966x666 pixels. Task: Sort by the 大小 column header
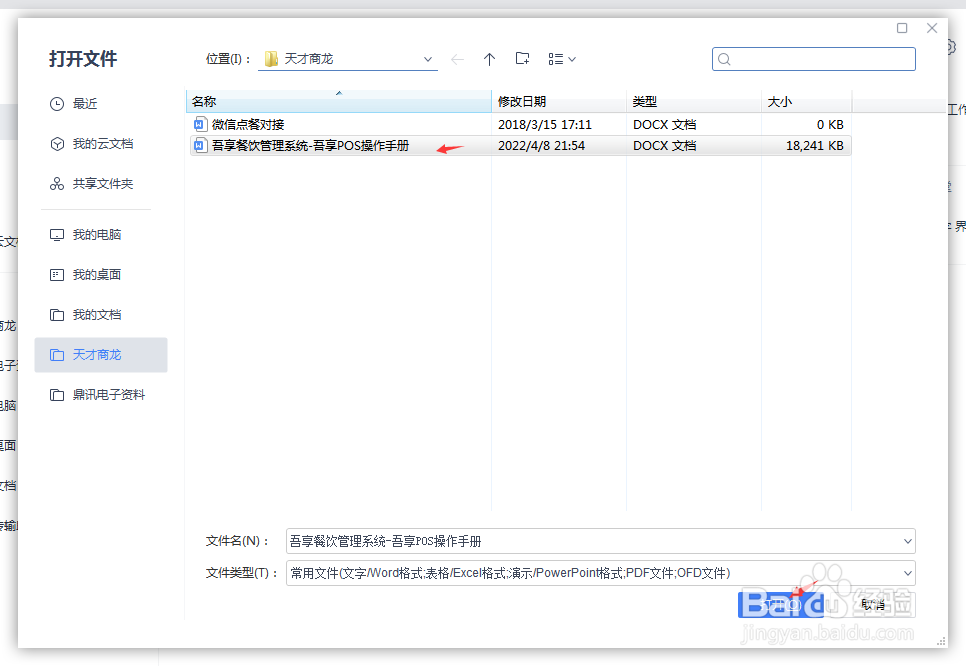(x=806, y=102)
